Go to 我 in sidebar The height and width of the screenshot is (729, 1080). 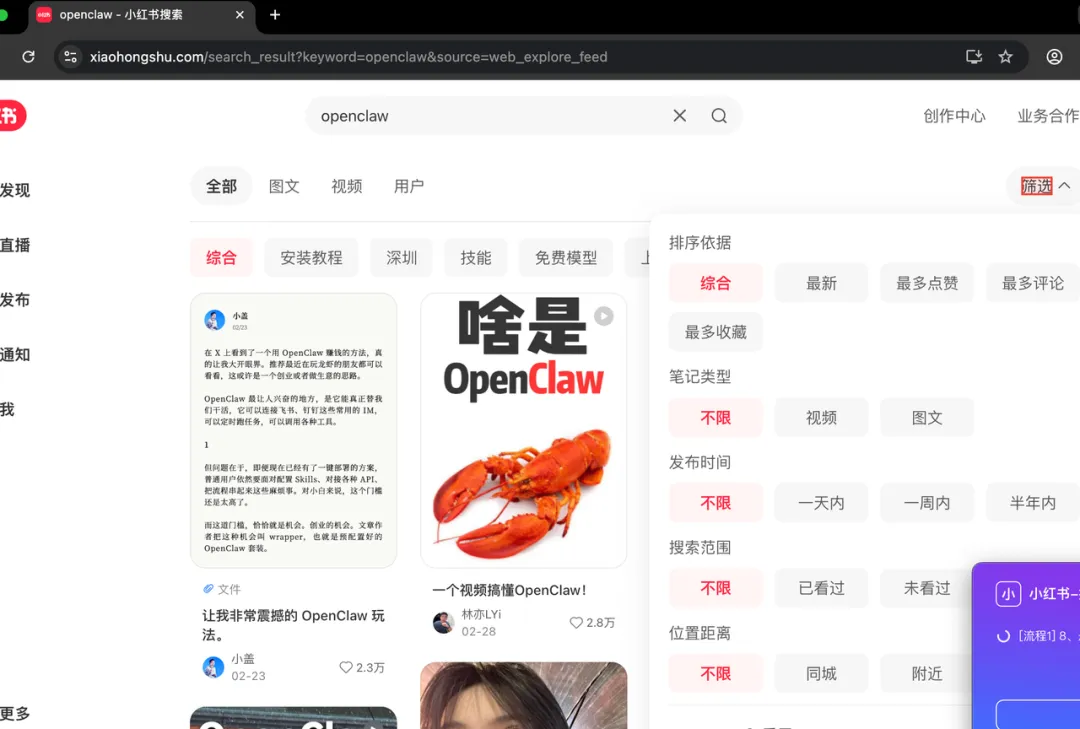pyautogui.click(x=7, y=410)
